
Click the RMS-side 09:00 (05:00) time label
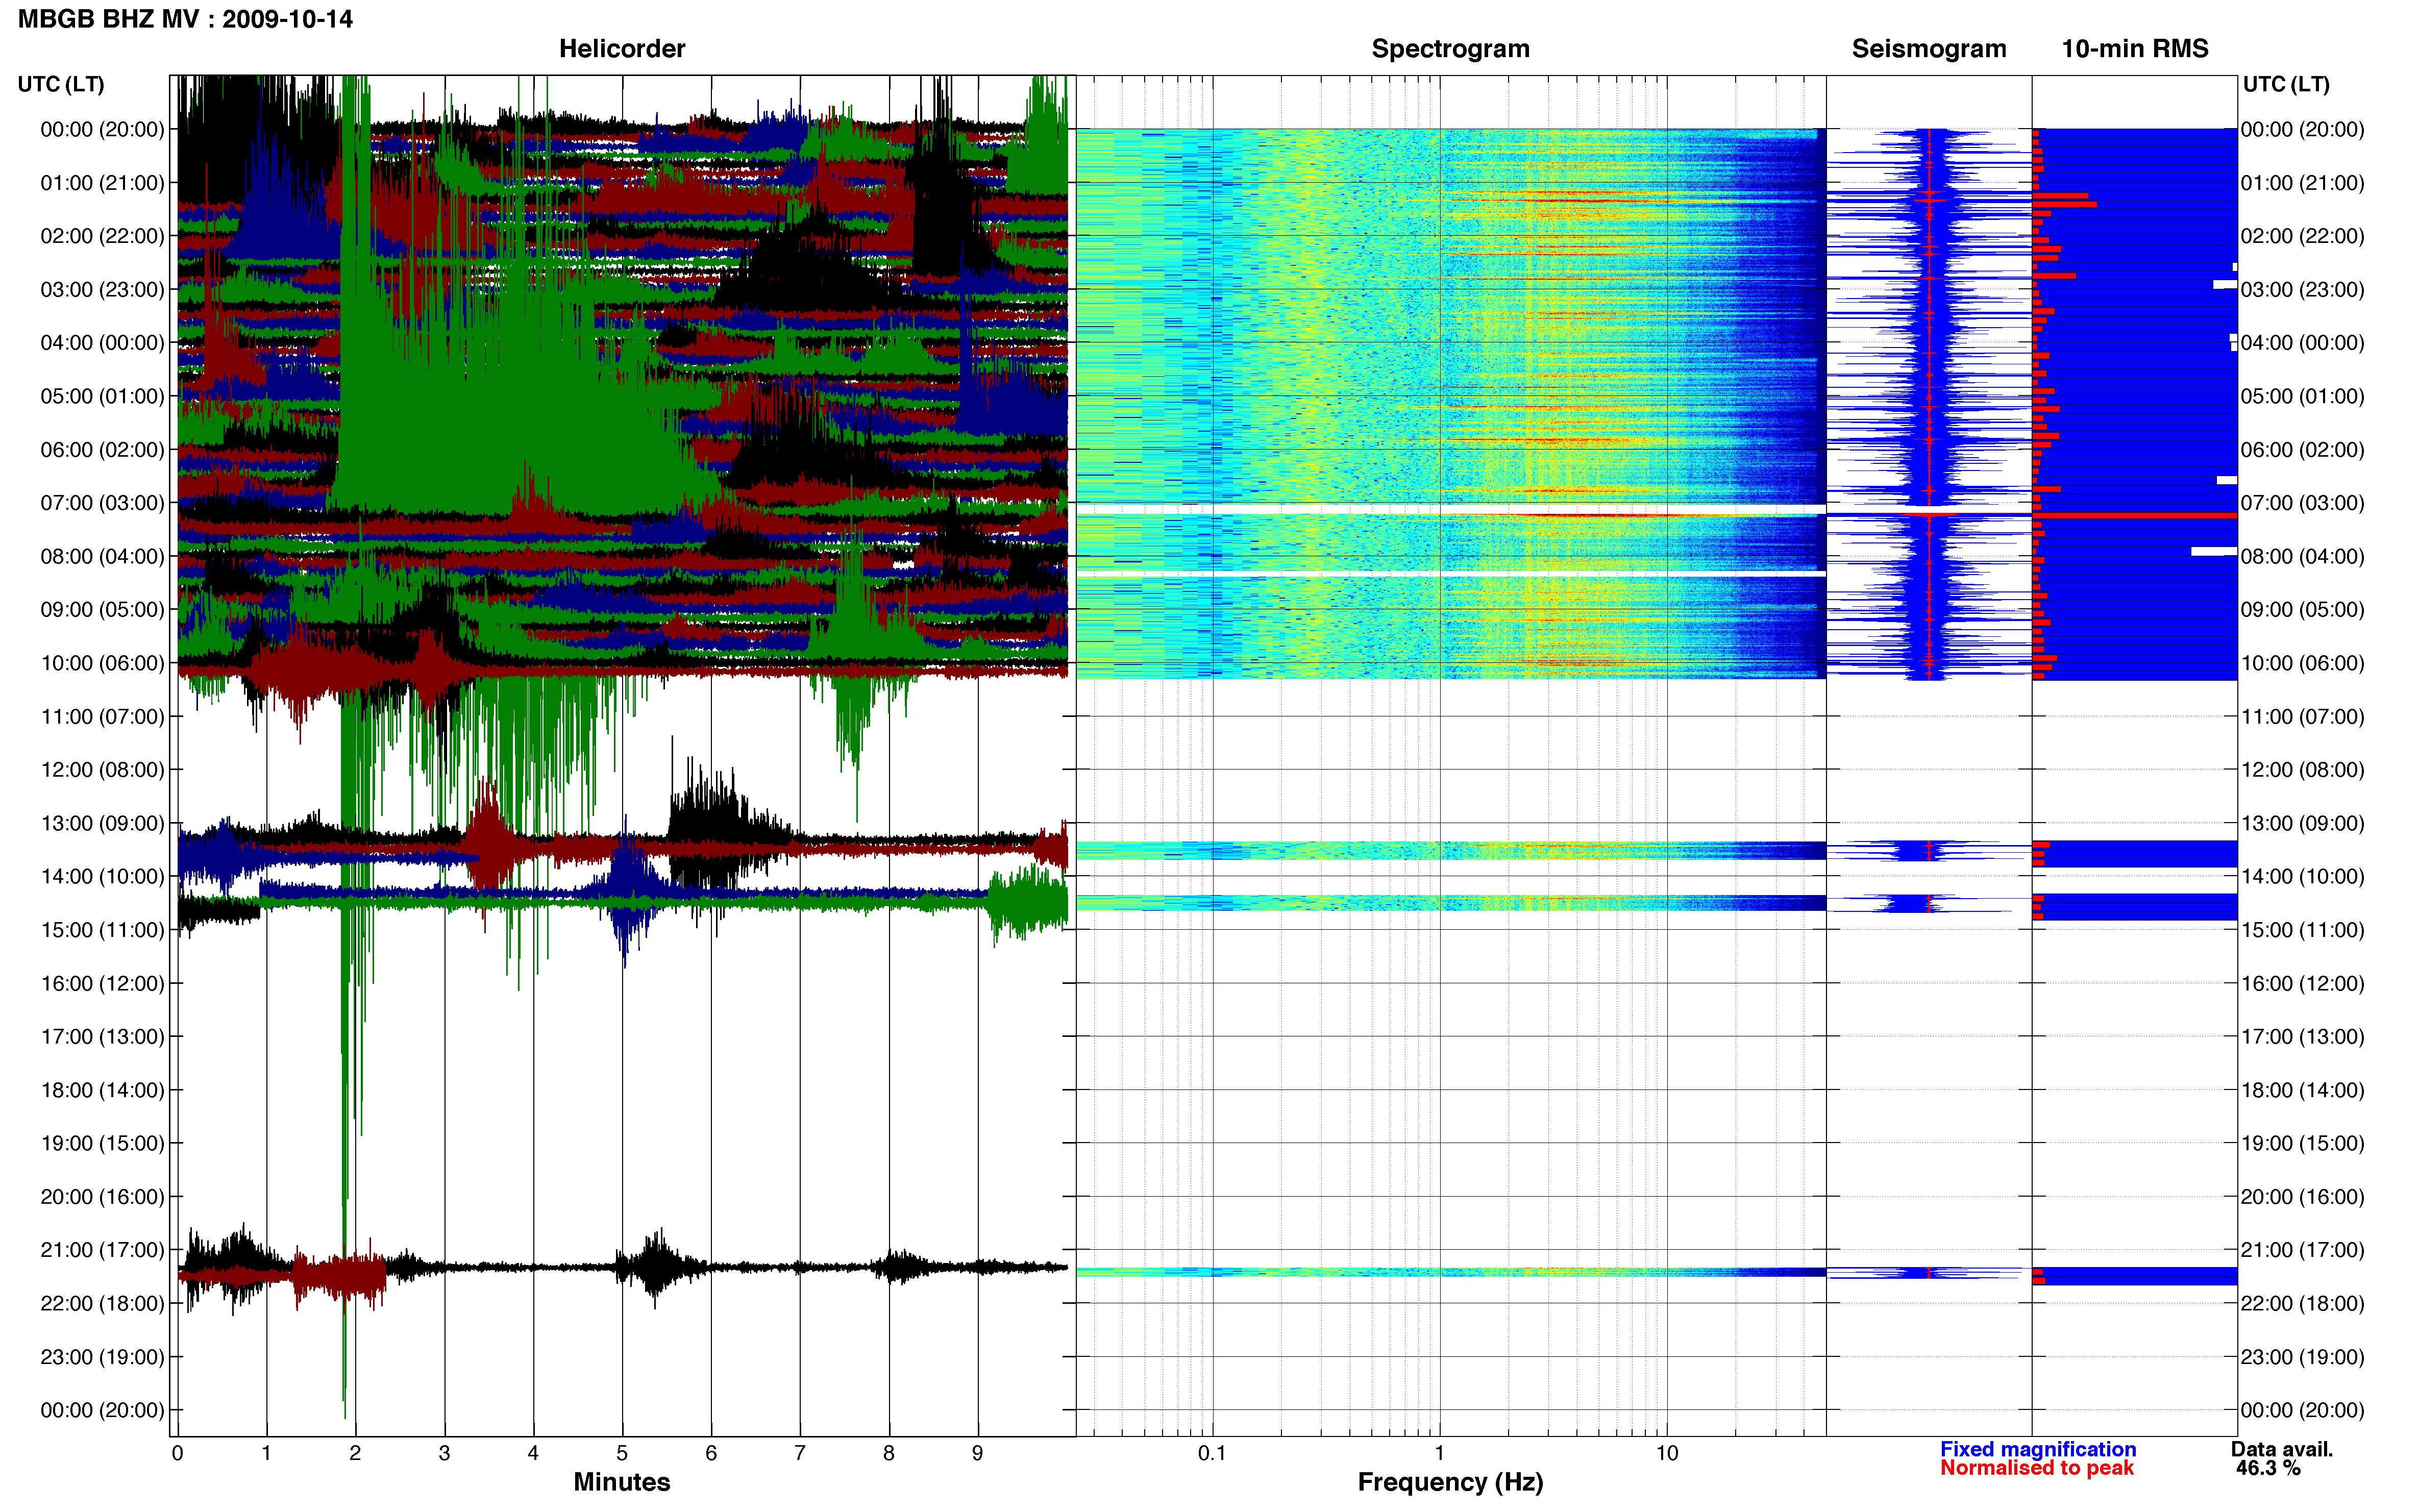pos(2303,609)
